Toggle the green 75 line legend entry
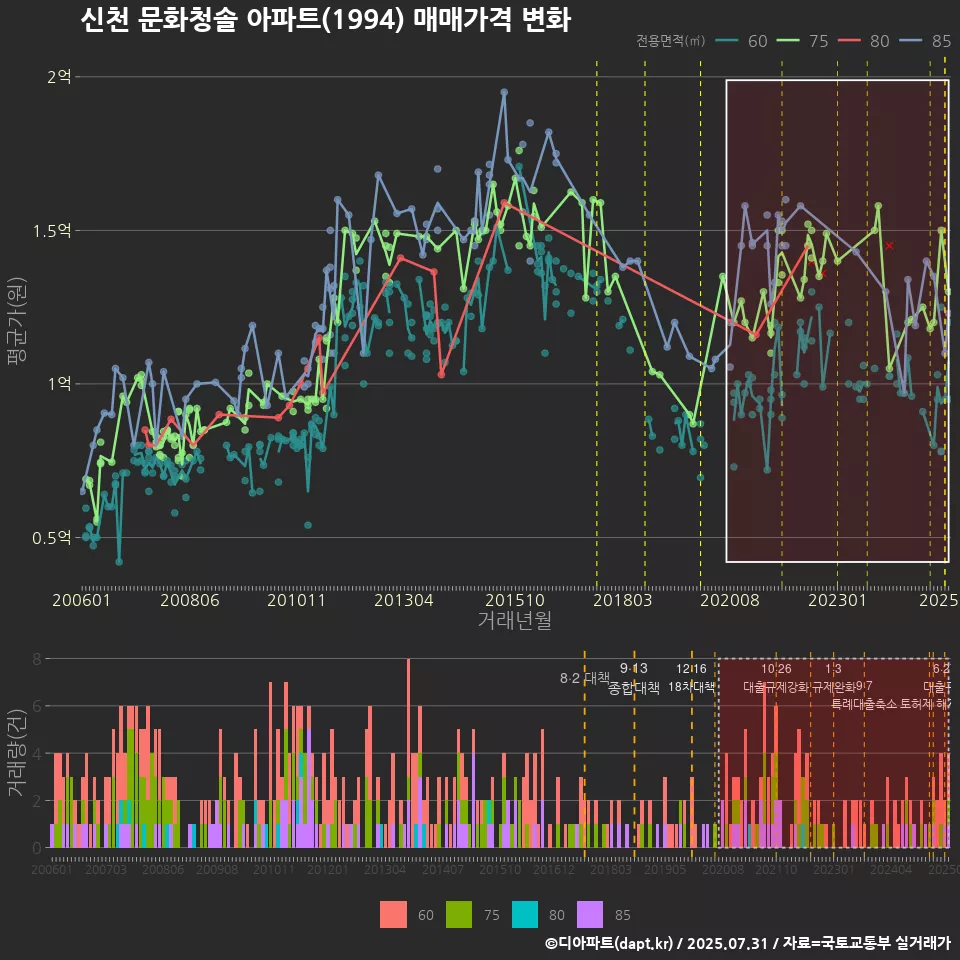 click(x=802, y=41)
